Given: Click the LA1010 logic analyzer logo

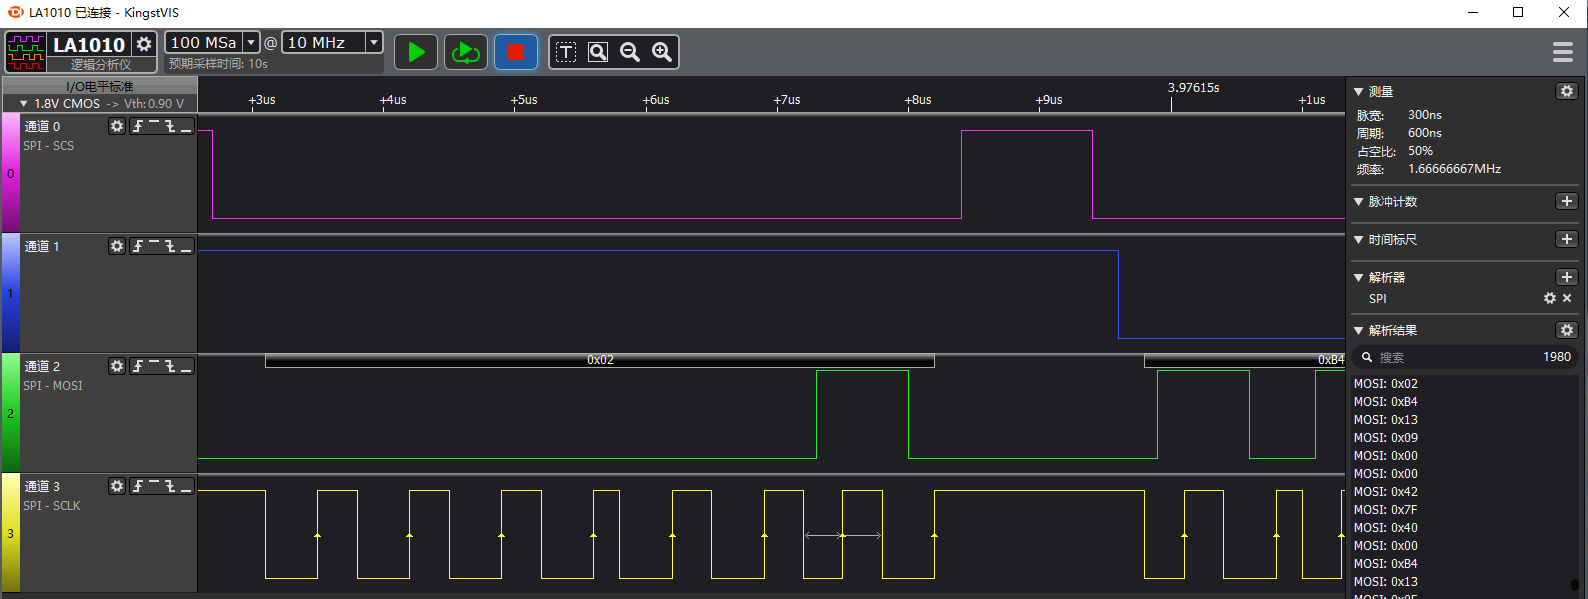Looking at the screenshot, I should click(x=26, y=52).
